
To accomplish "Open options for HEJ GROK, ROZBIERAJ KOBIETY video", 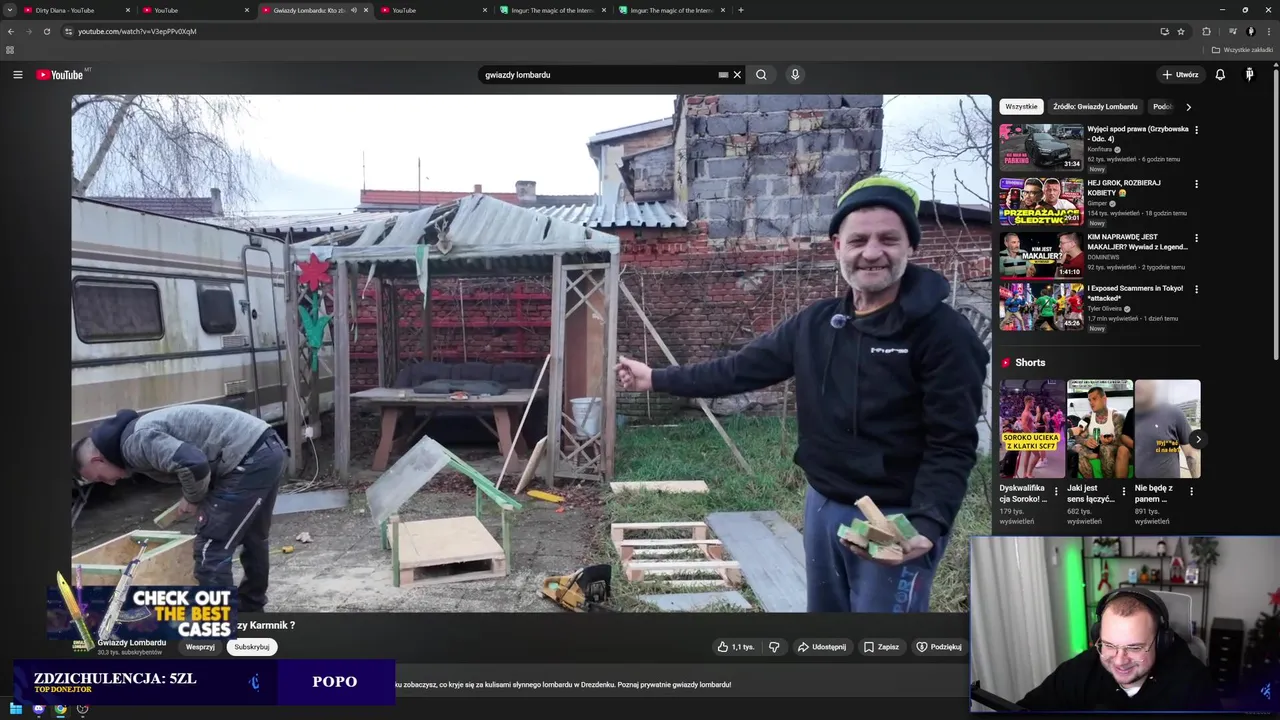I will point(1196,184).
